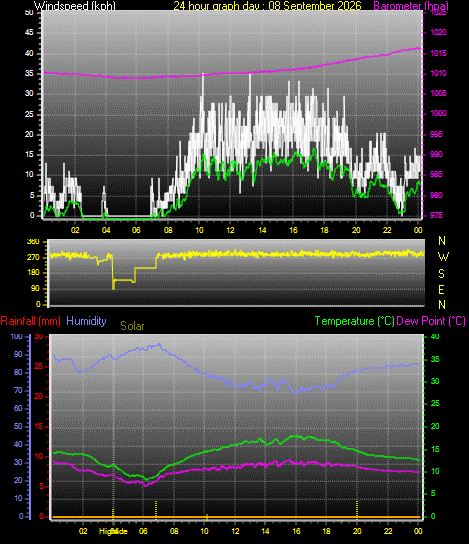Image resolution: width=469 pixels, height=544 pixels.
Task: Click the S compass direction label
Action: click(441, 274)
